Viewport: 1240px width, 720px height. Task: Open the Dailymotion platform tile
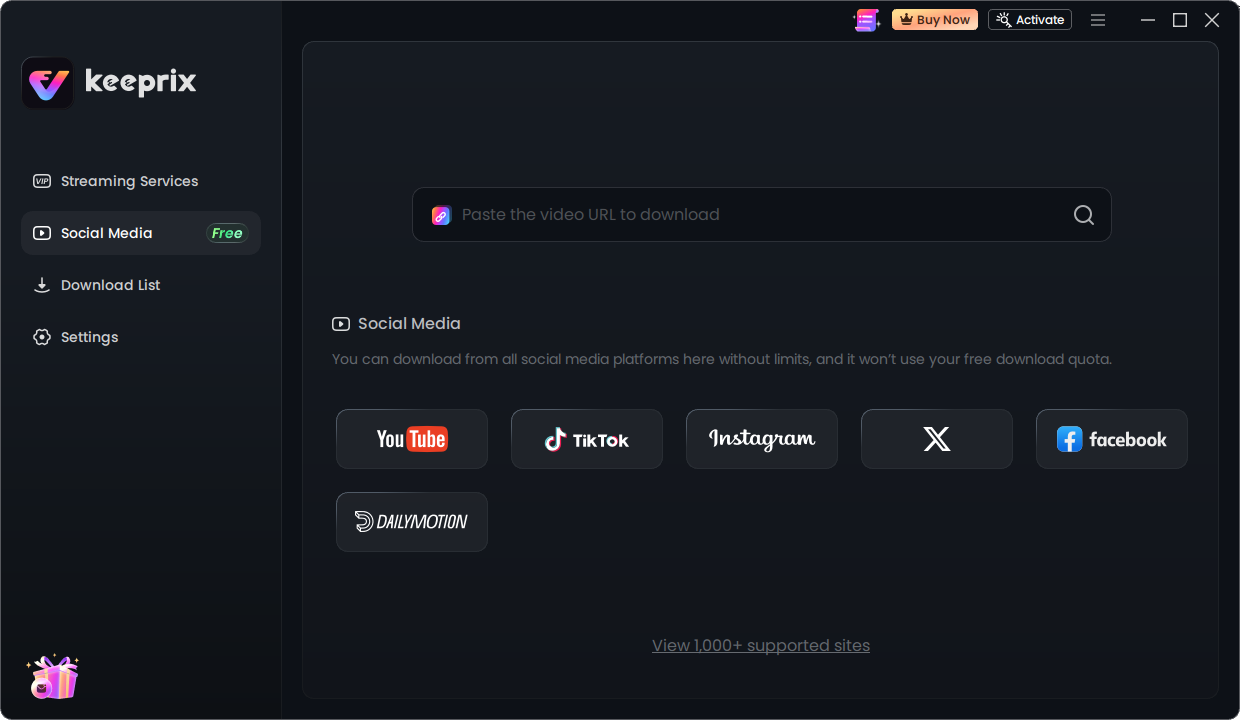pos(412,522)
